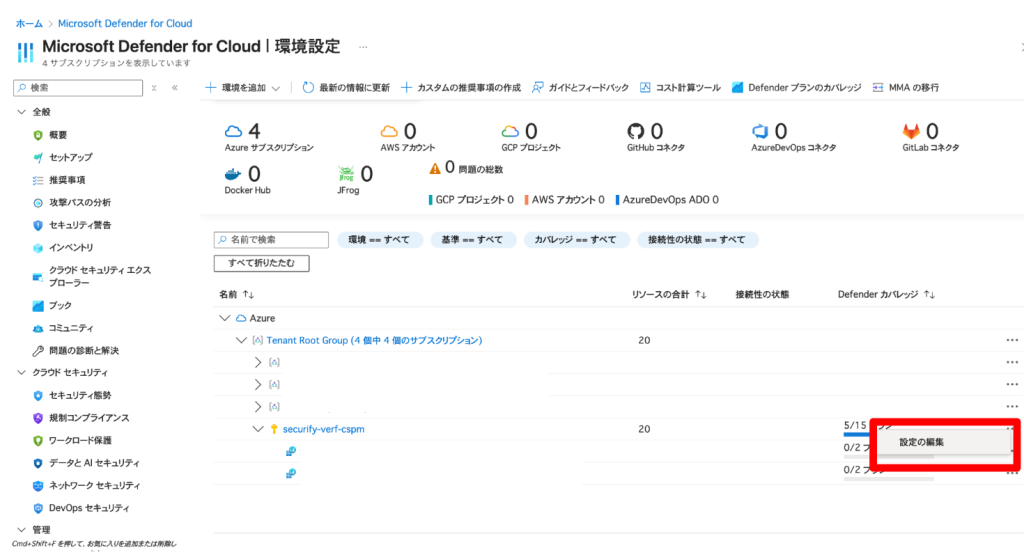This screenshot has height=557, width=1024.
Task: Click the すべて折りたたむ button
Action: point(262,263)
